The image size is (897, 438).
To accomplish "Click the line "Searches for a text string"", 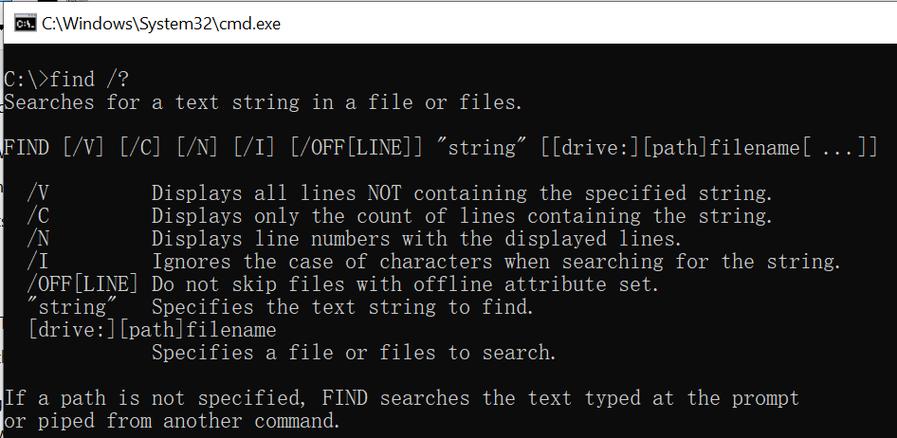I will point(262,102).
